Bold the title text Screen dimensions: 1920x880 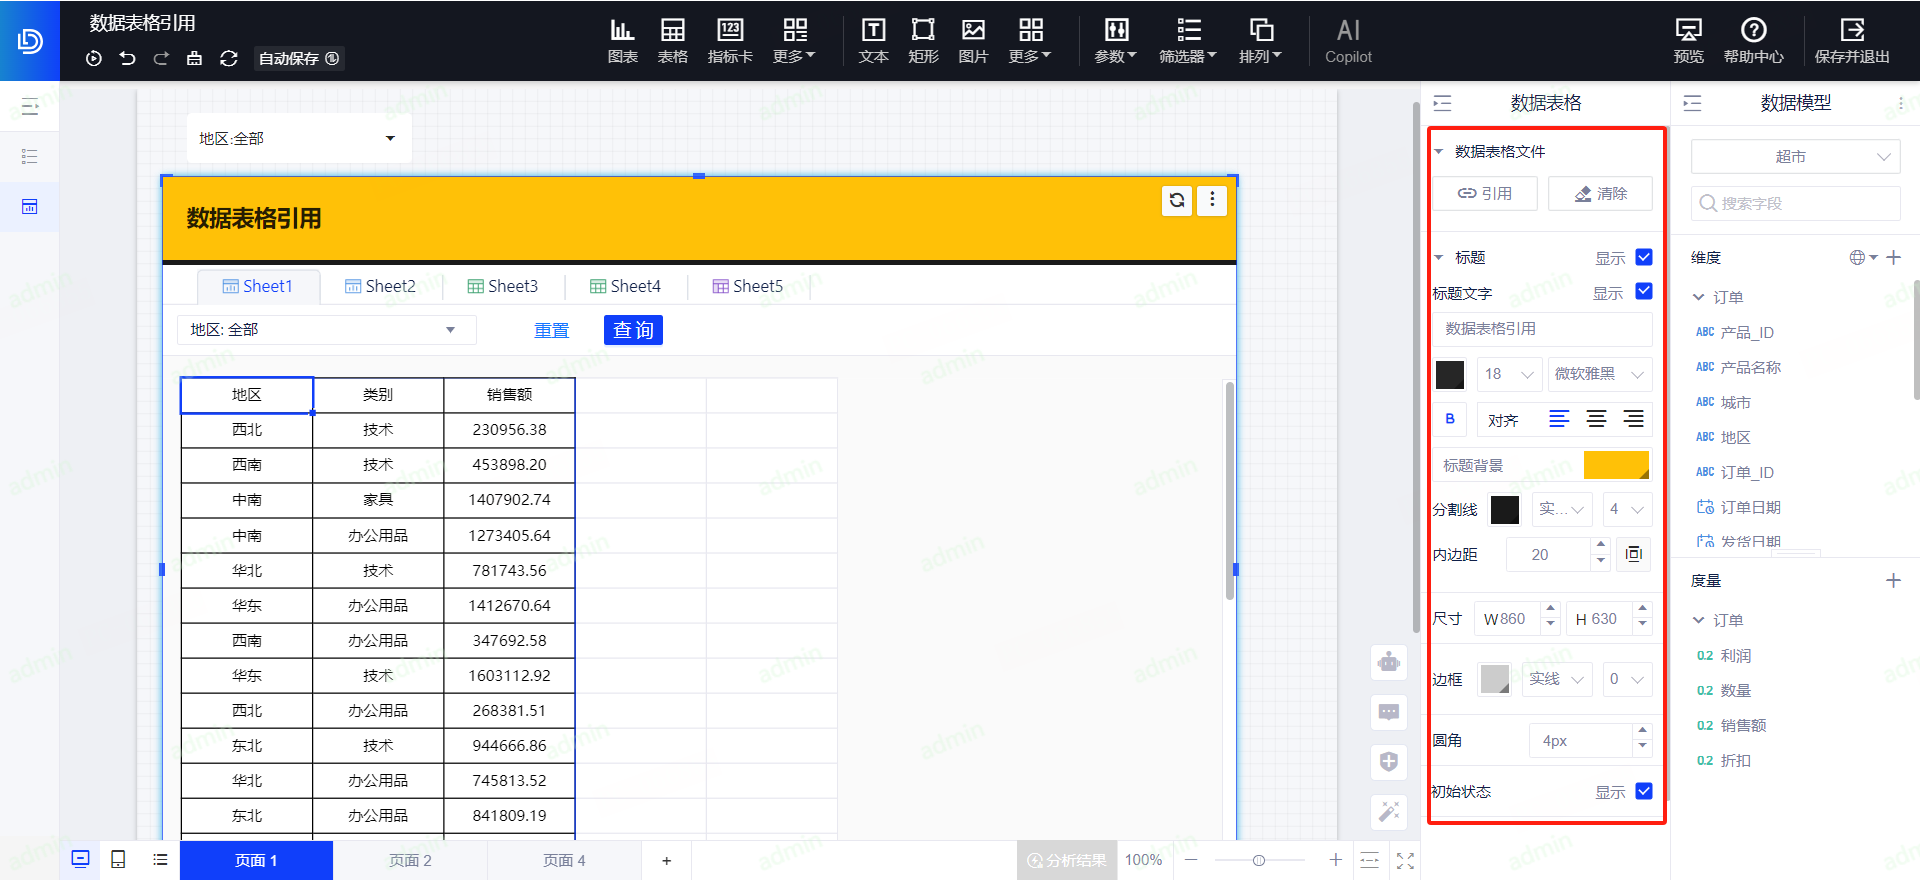click(1450, 419)
